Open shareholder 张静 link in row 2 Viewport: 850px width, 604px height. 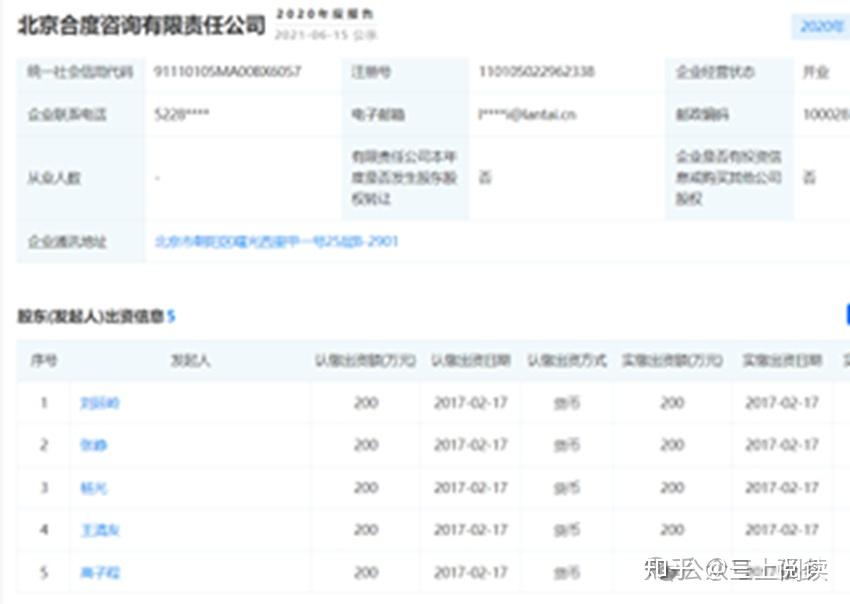94,445
